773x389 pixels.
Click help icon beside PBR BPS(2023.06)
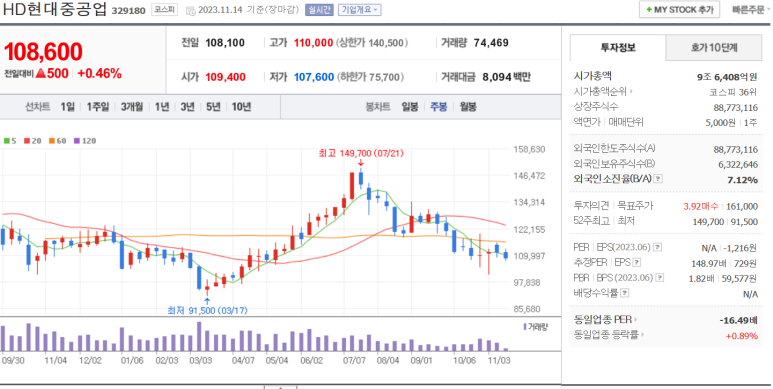[x=660, y=278]
